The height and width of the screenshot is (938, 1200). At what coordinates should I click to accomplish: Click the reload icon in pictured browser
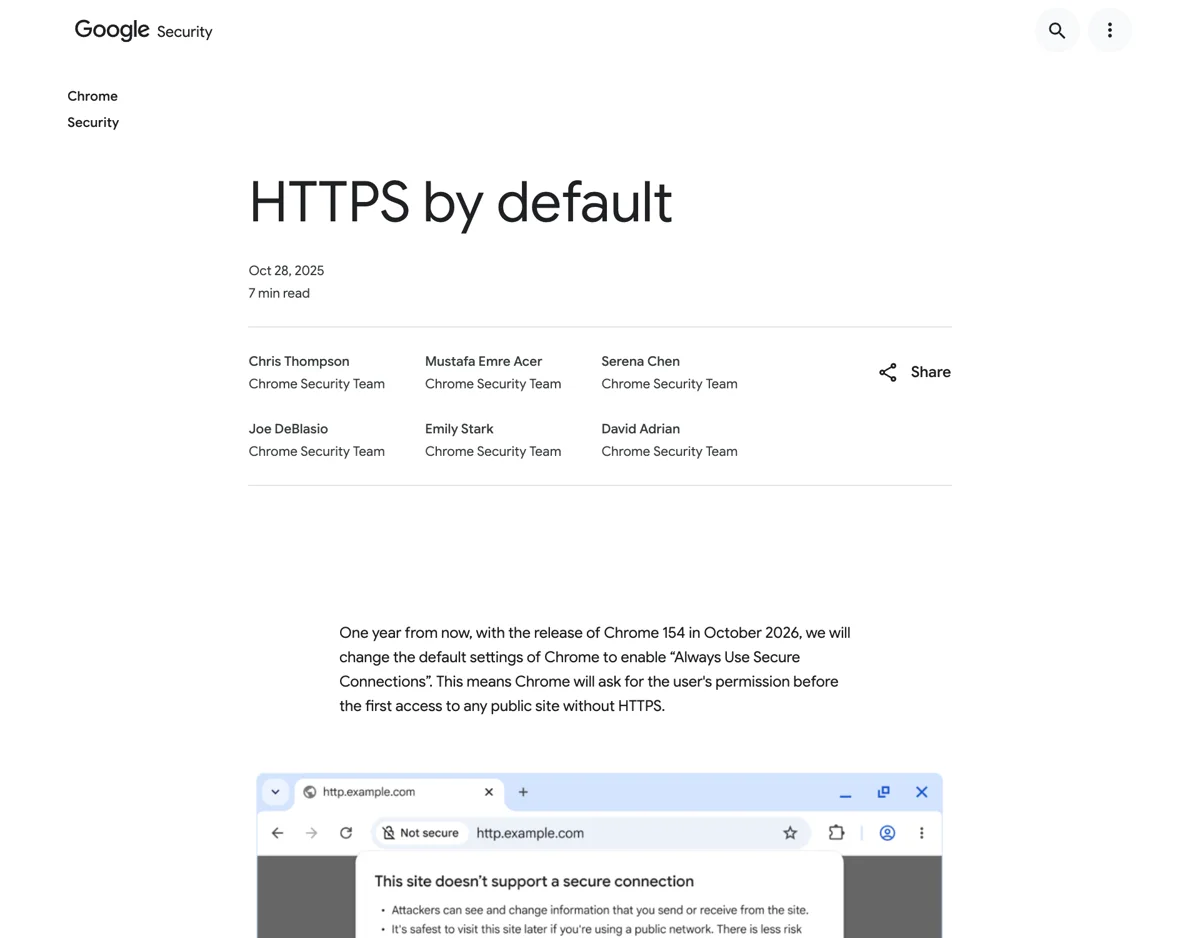[x=346, y=833]
